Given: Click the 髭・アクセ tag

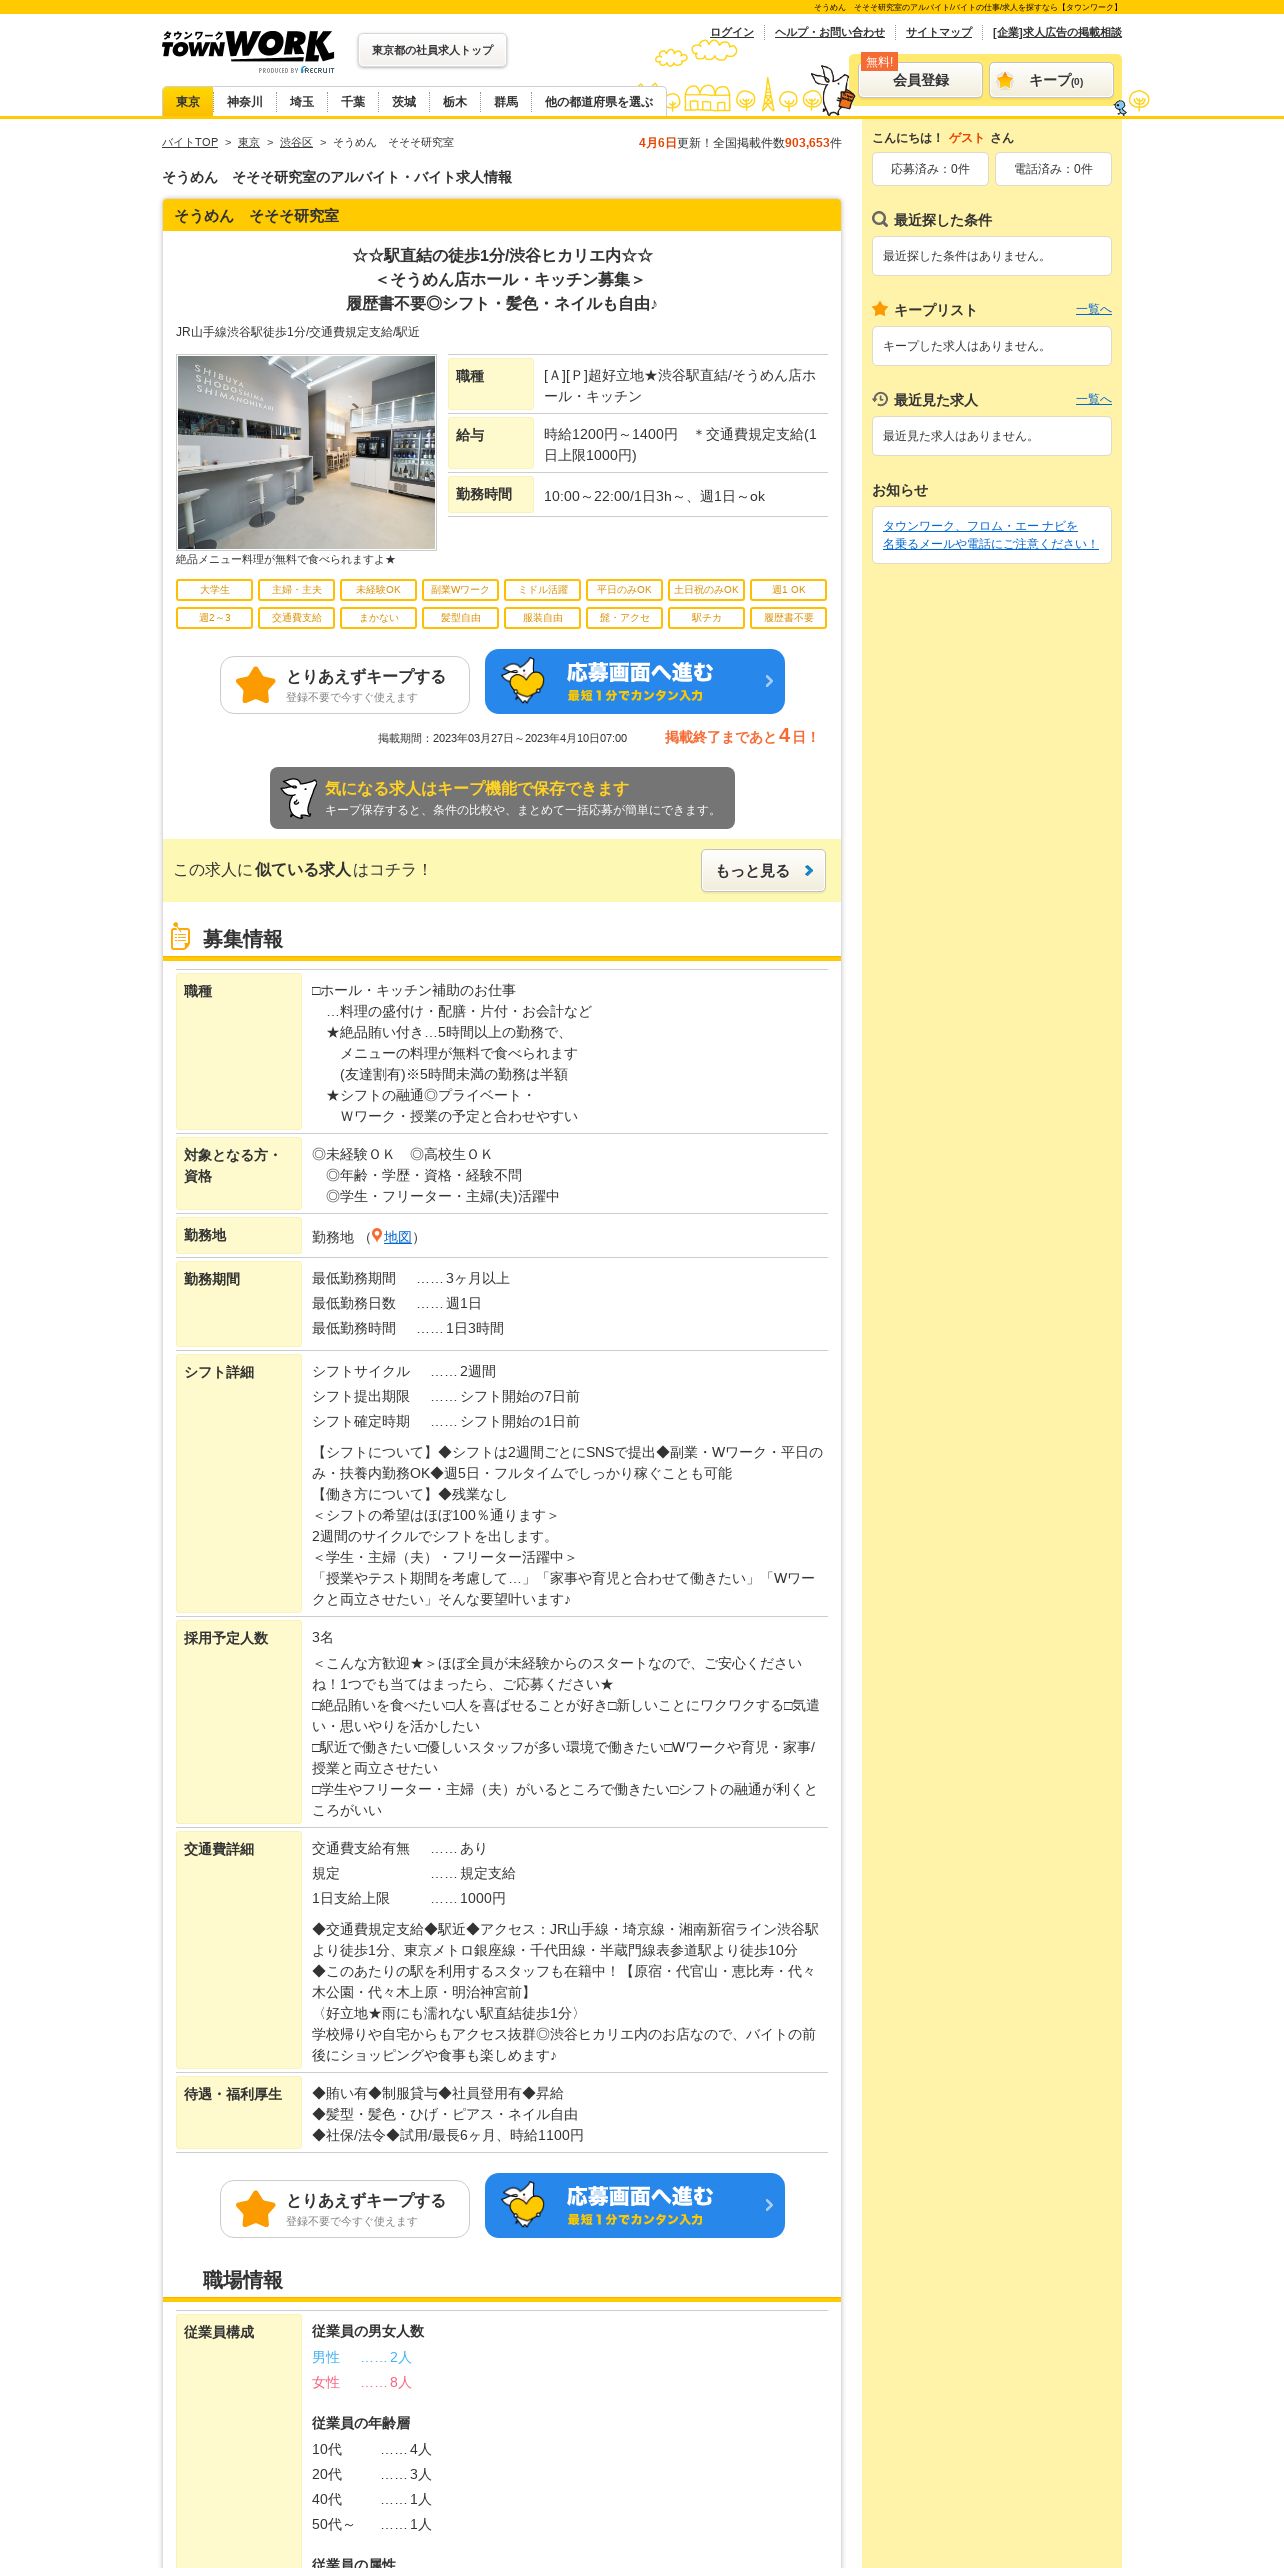Looking at the screenshot, I should coord(624,618).
